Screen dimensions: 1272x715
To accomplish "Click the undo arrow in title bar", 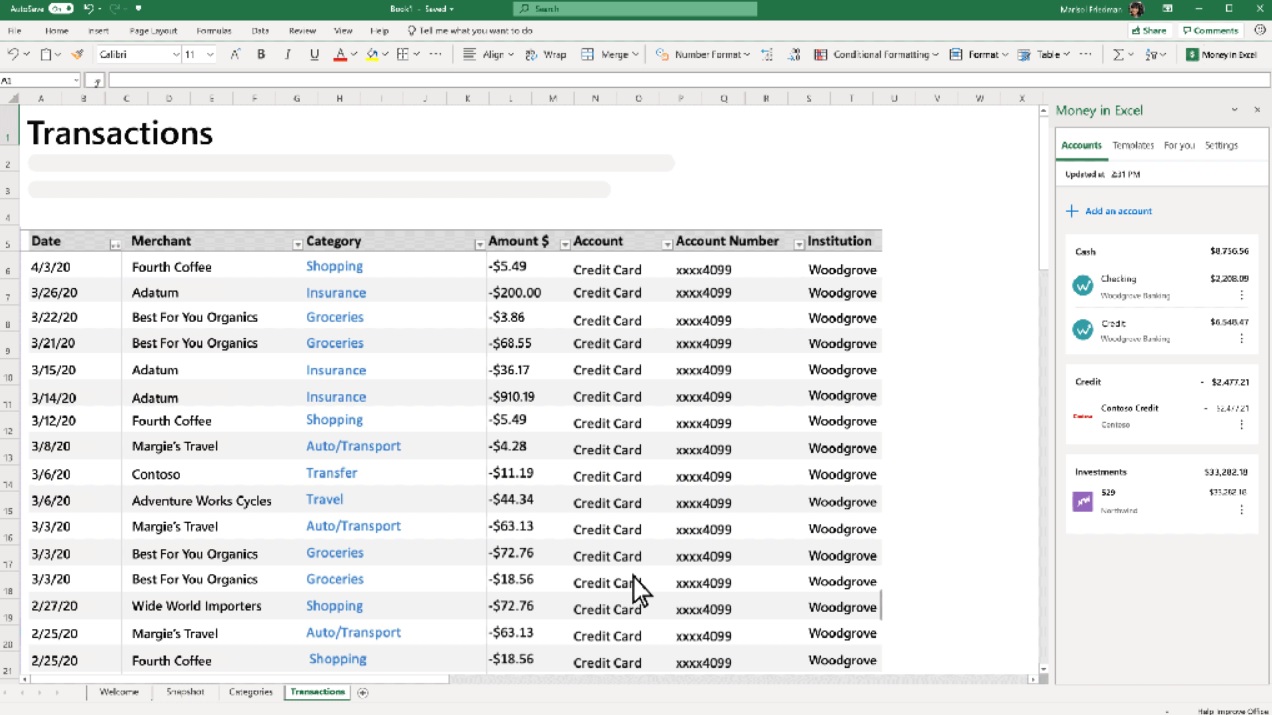I will click(89, 9).
